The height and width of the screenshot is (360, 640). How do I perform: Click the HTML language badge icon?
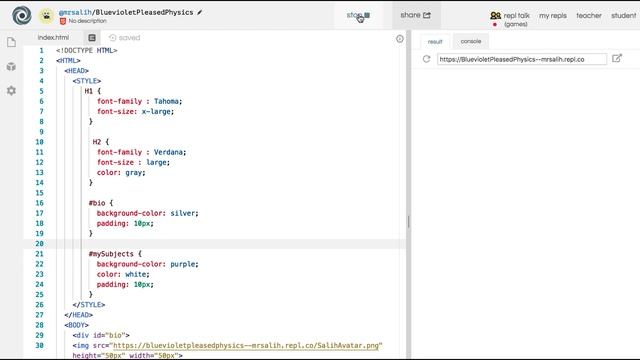(63, 21)
